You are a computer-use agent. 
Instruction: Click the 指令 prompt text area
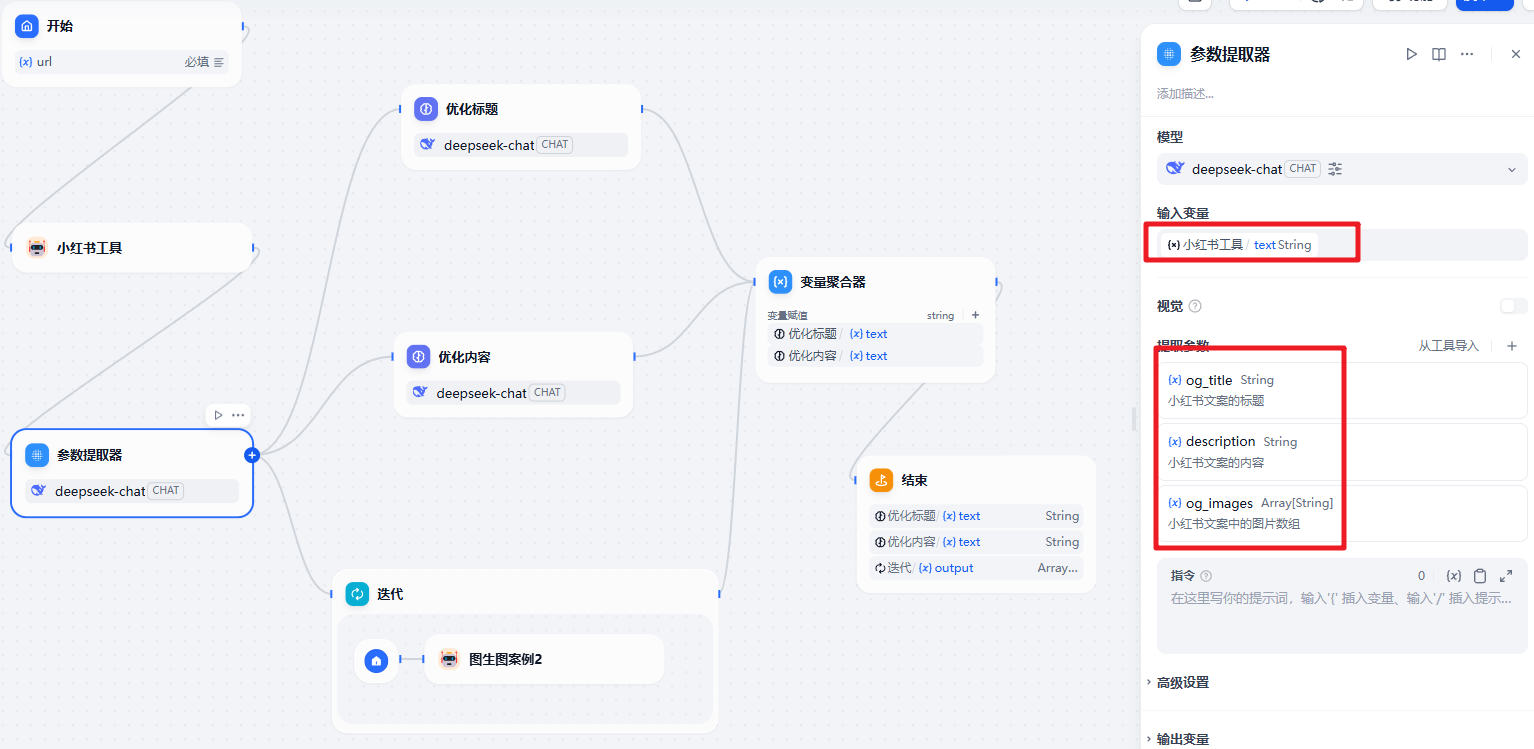click(x=1340, y=620)
